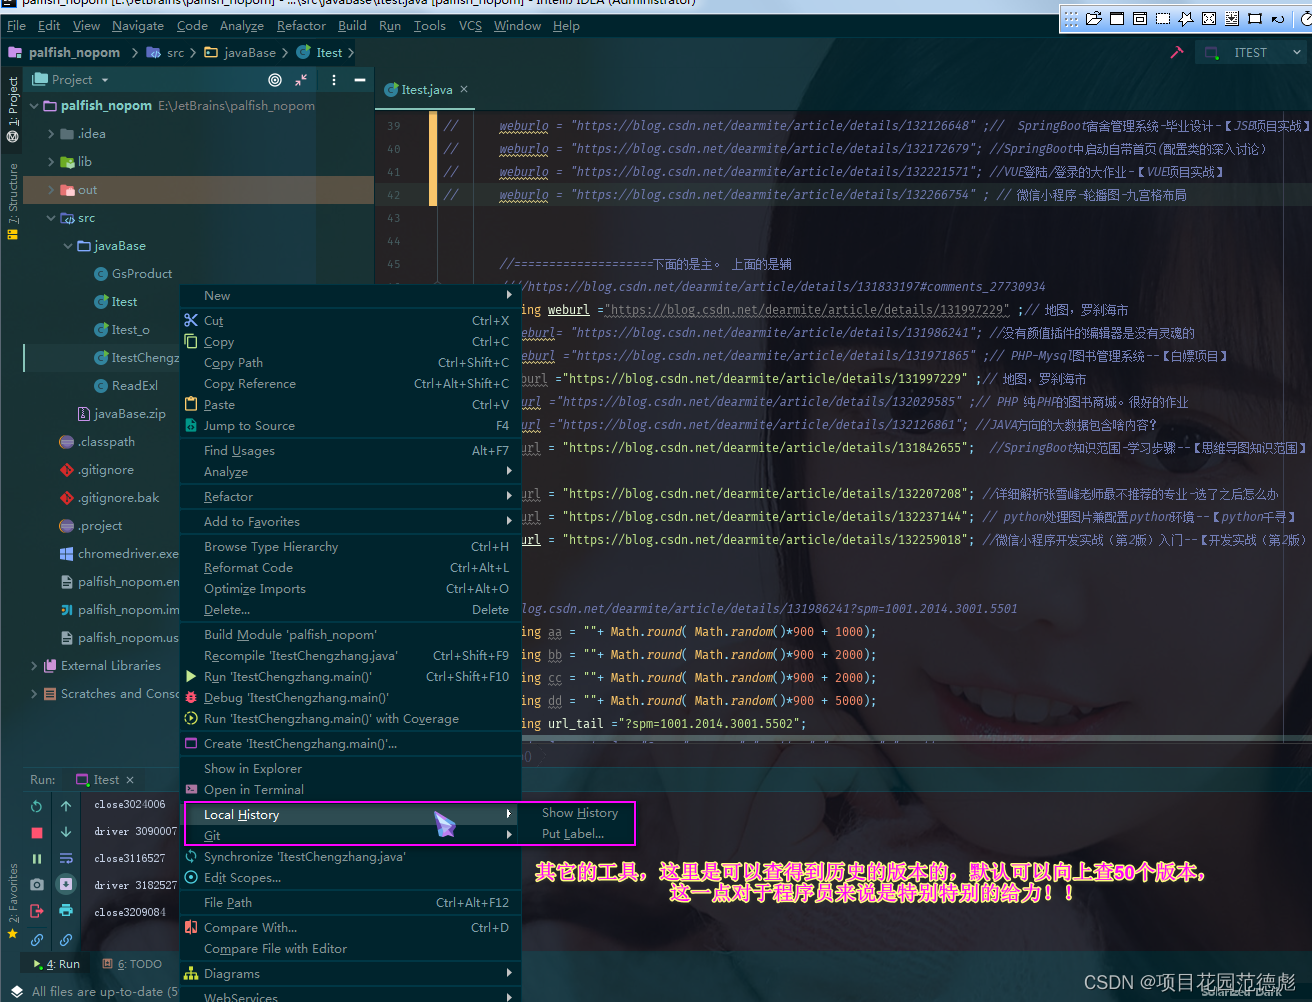Click the up arrow in Run panel
1312x1002 pixels.
click(66, 805)
